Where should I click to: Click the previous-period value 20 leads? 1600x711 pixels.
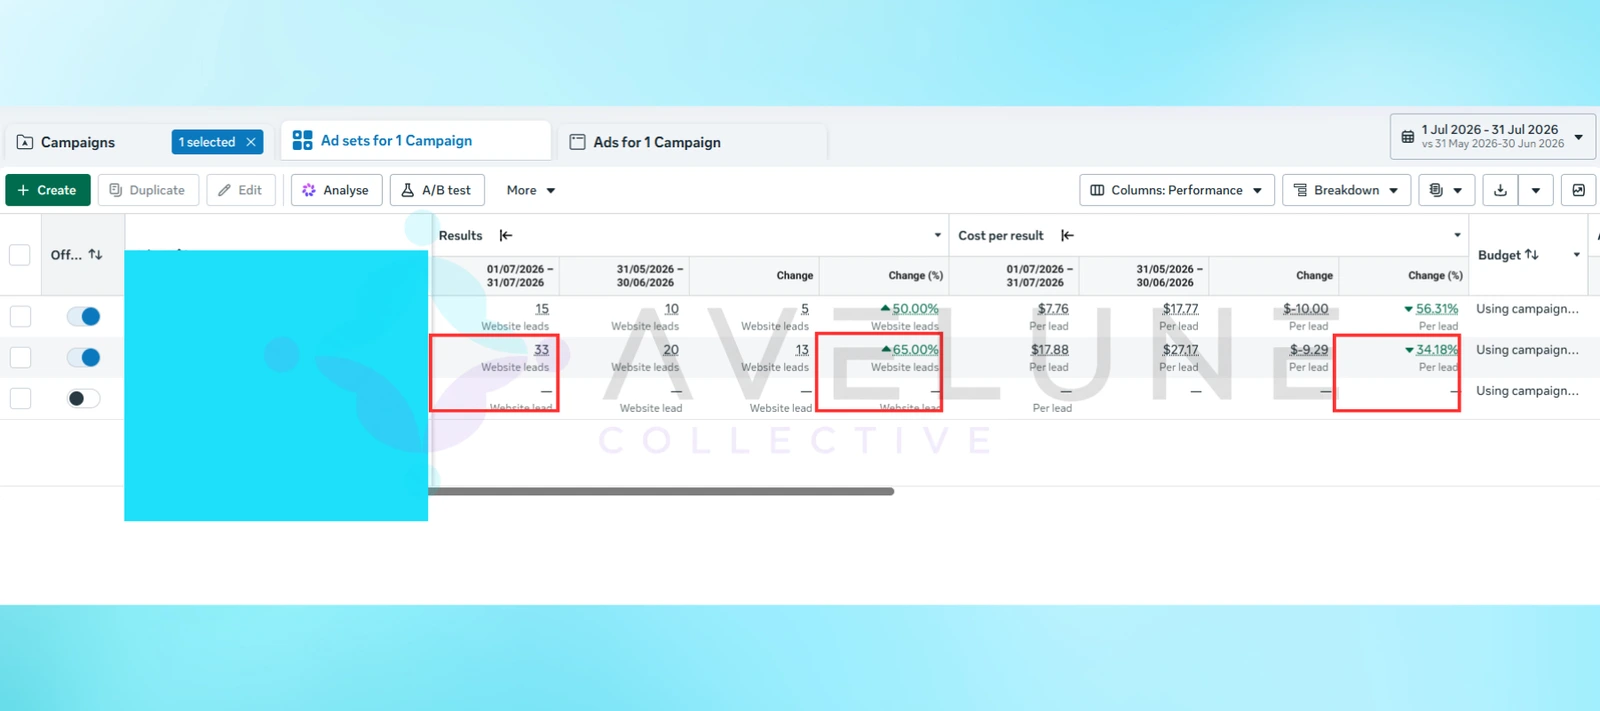click(x=670, y=350)
